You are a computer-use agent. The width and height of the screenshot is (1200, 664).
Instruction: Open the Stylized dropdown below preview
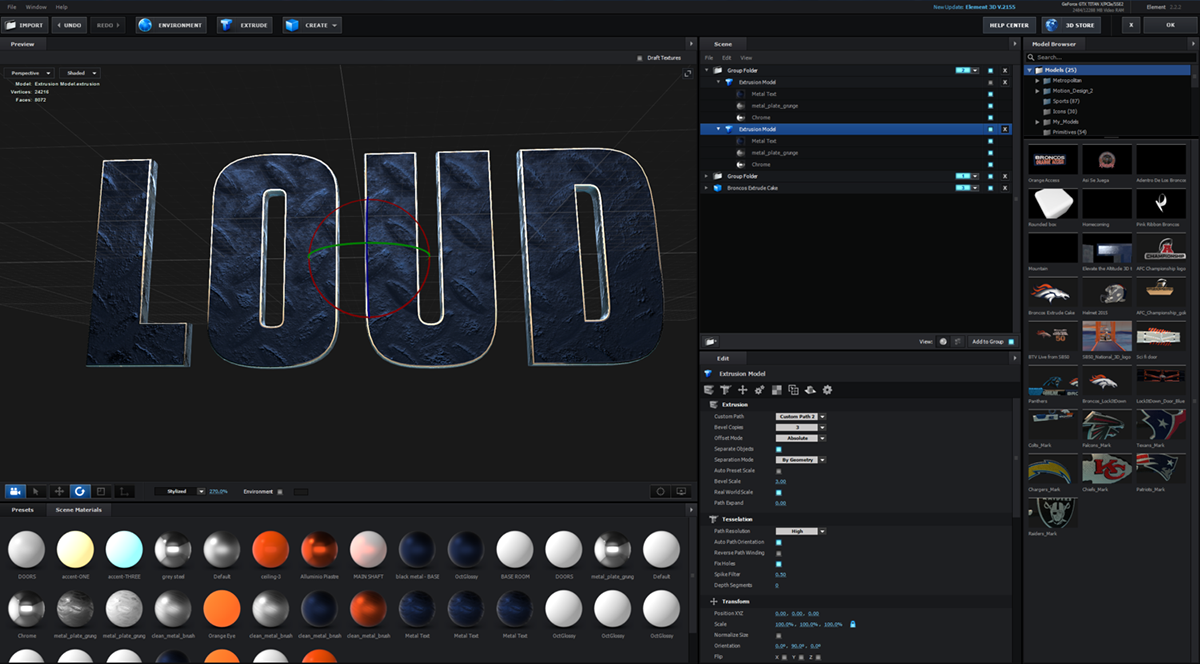click(x=179, y=491)
